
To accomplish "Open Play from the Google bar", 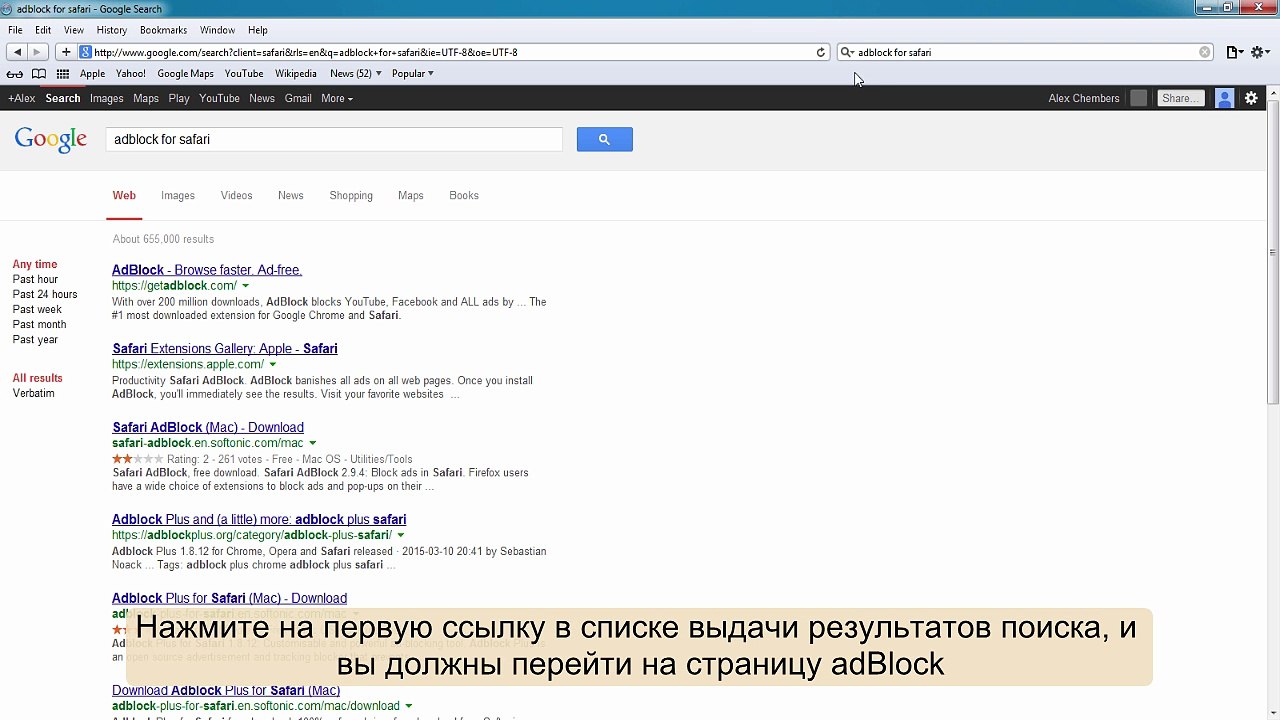I will 179,98.
